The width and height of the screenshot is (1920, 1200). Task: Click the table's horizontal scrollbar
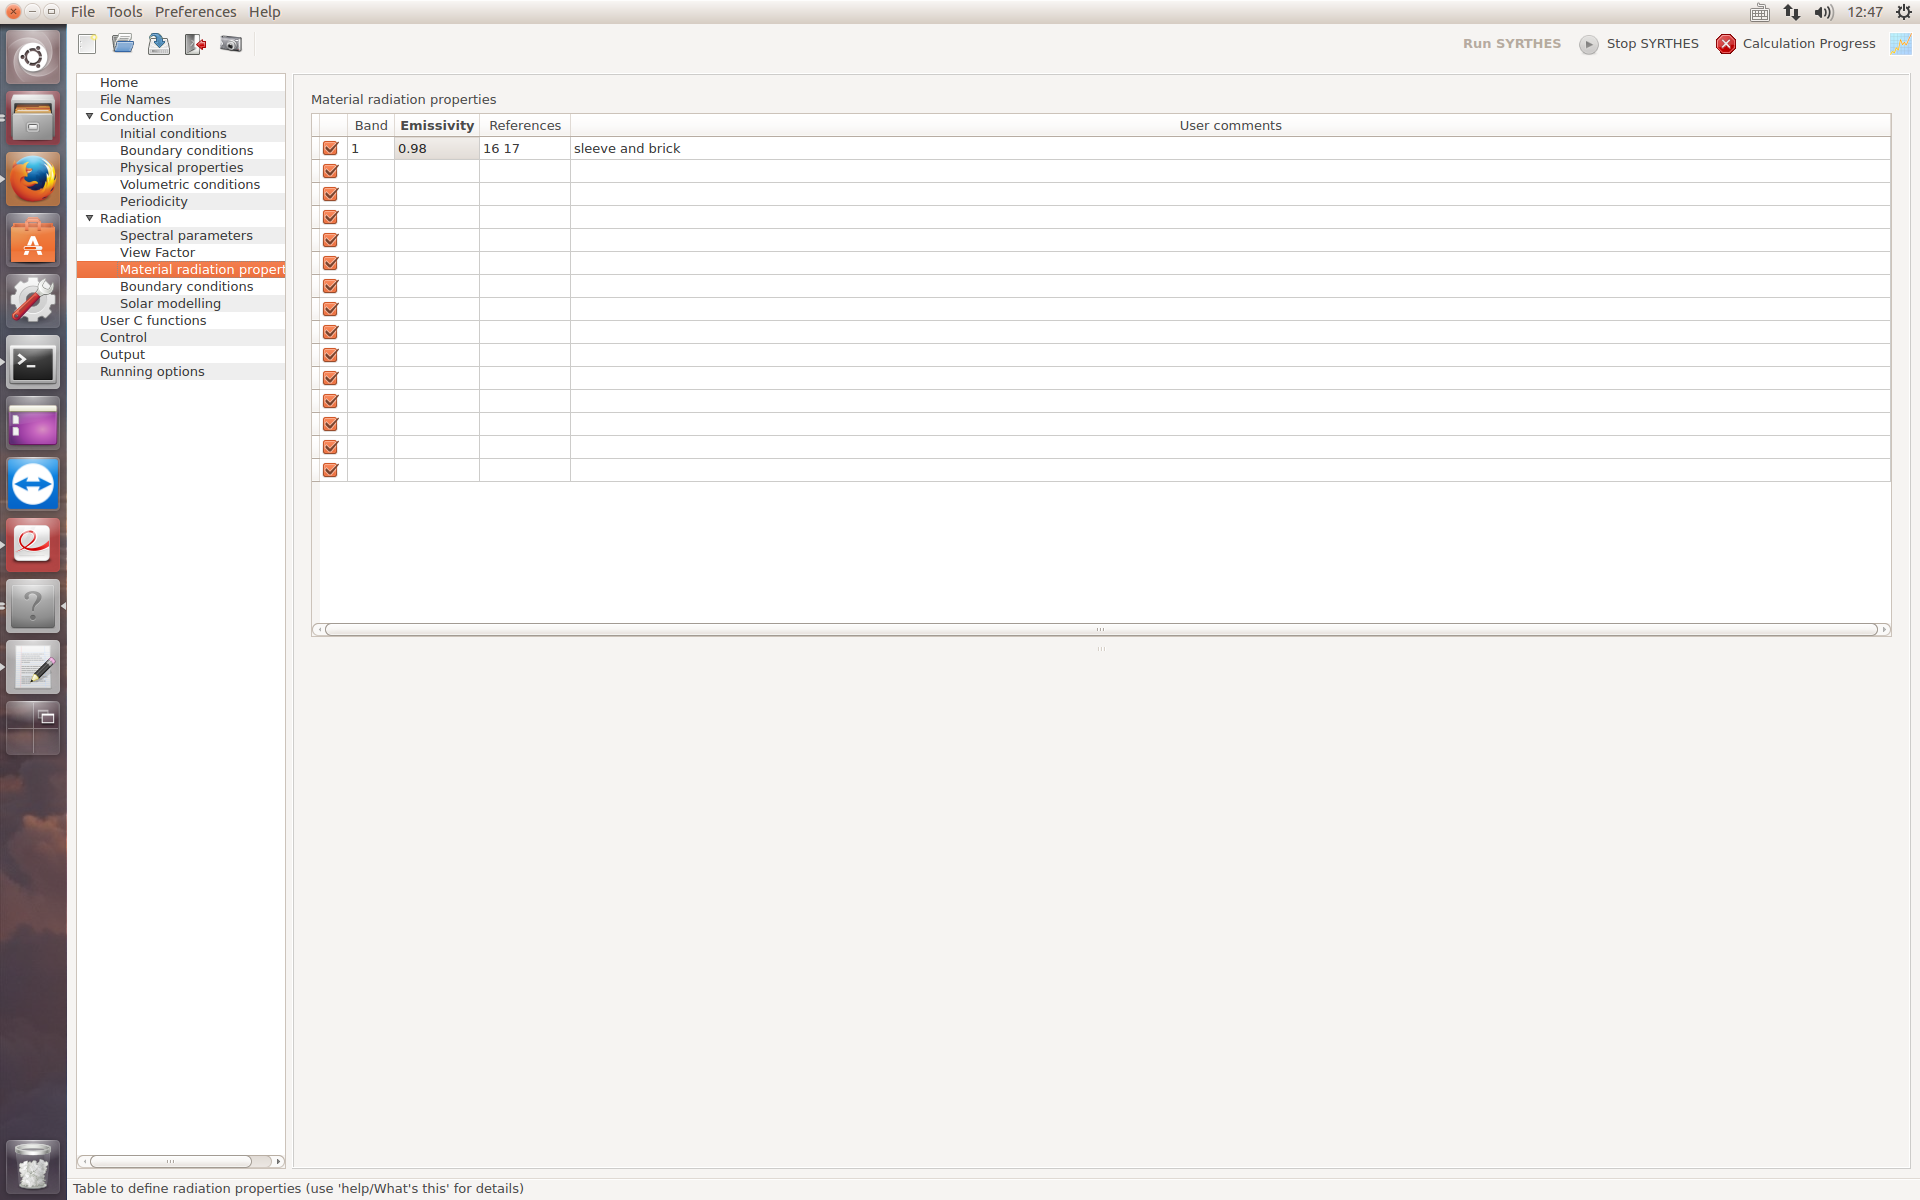point(1100,629)
